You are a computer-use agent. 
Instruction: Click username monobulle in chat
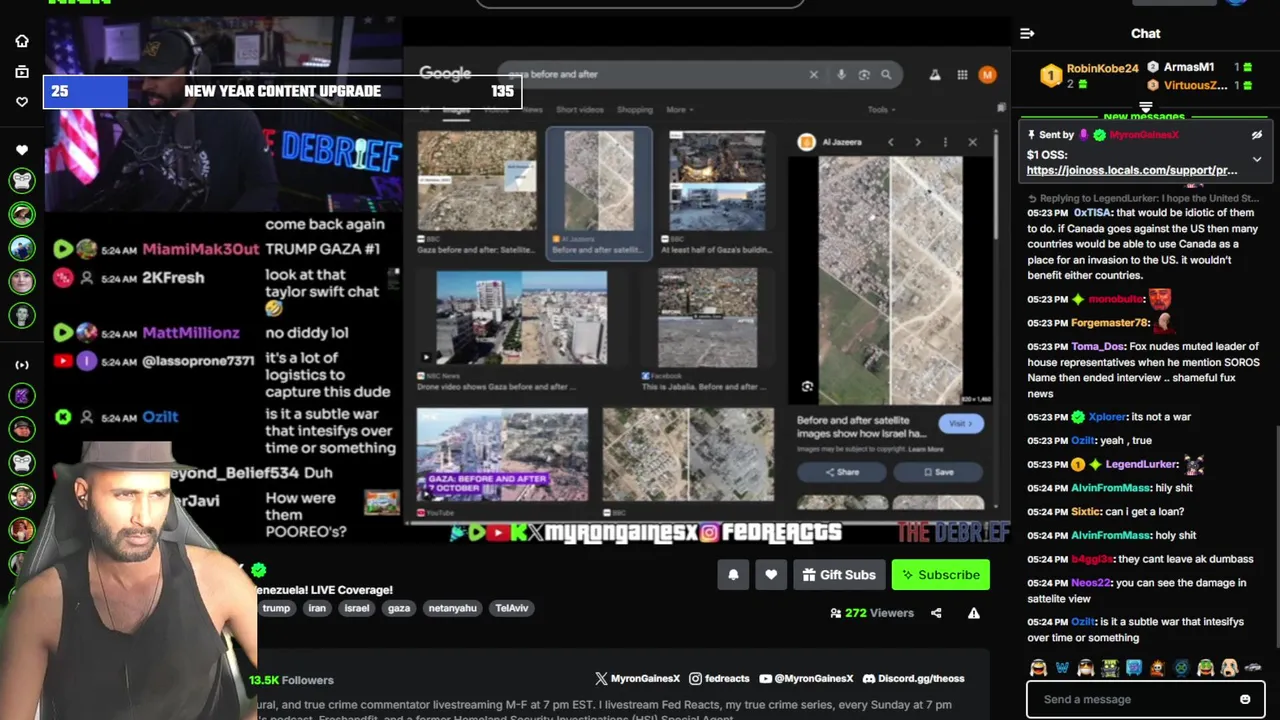click(x=1115, y=299)
